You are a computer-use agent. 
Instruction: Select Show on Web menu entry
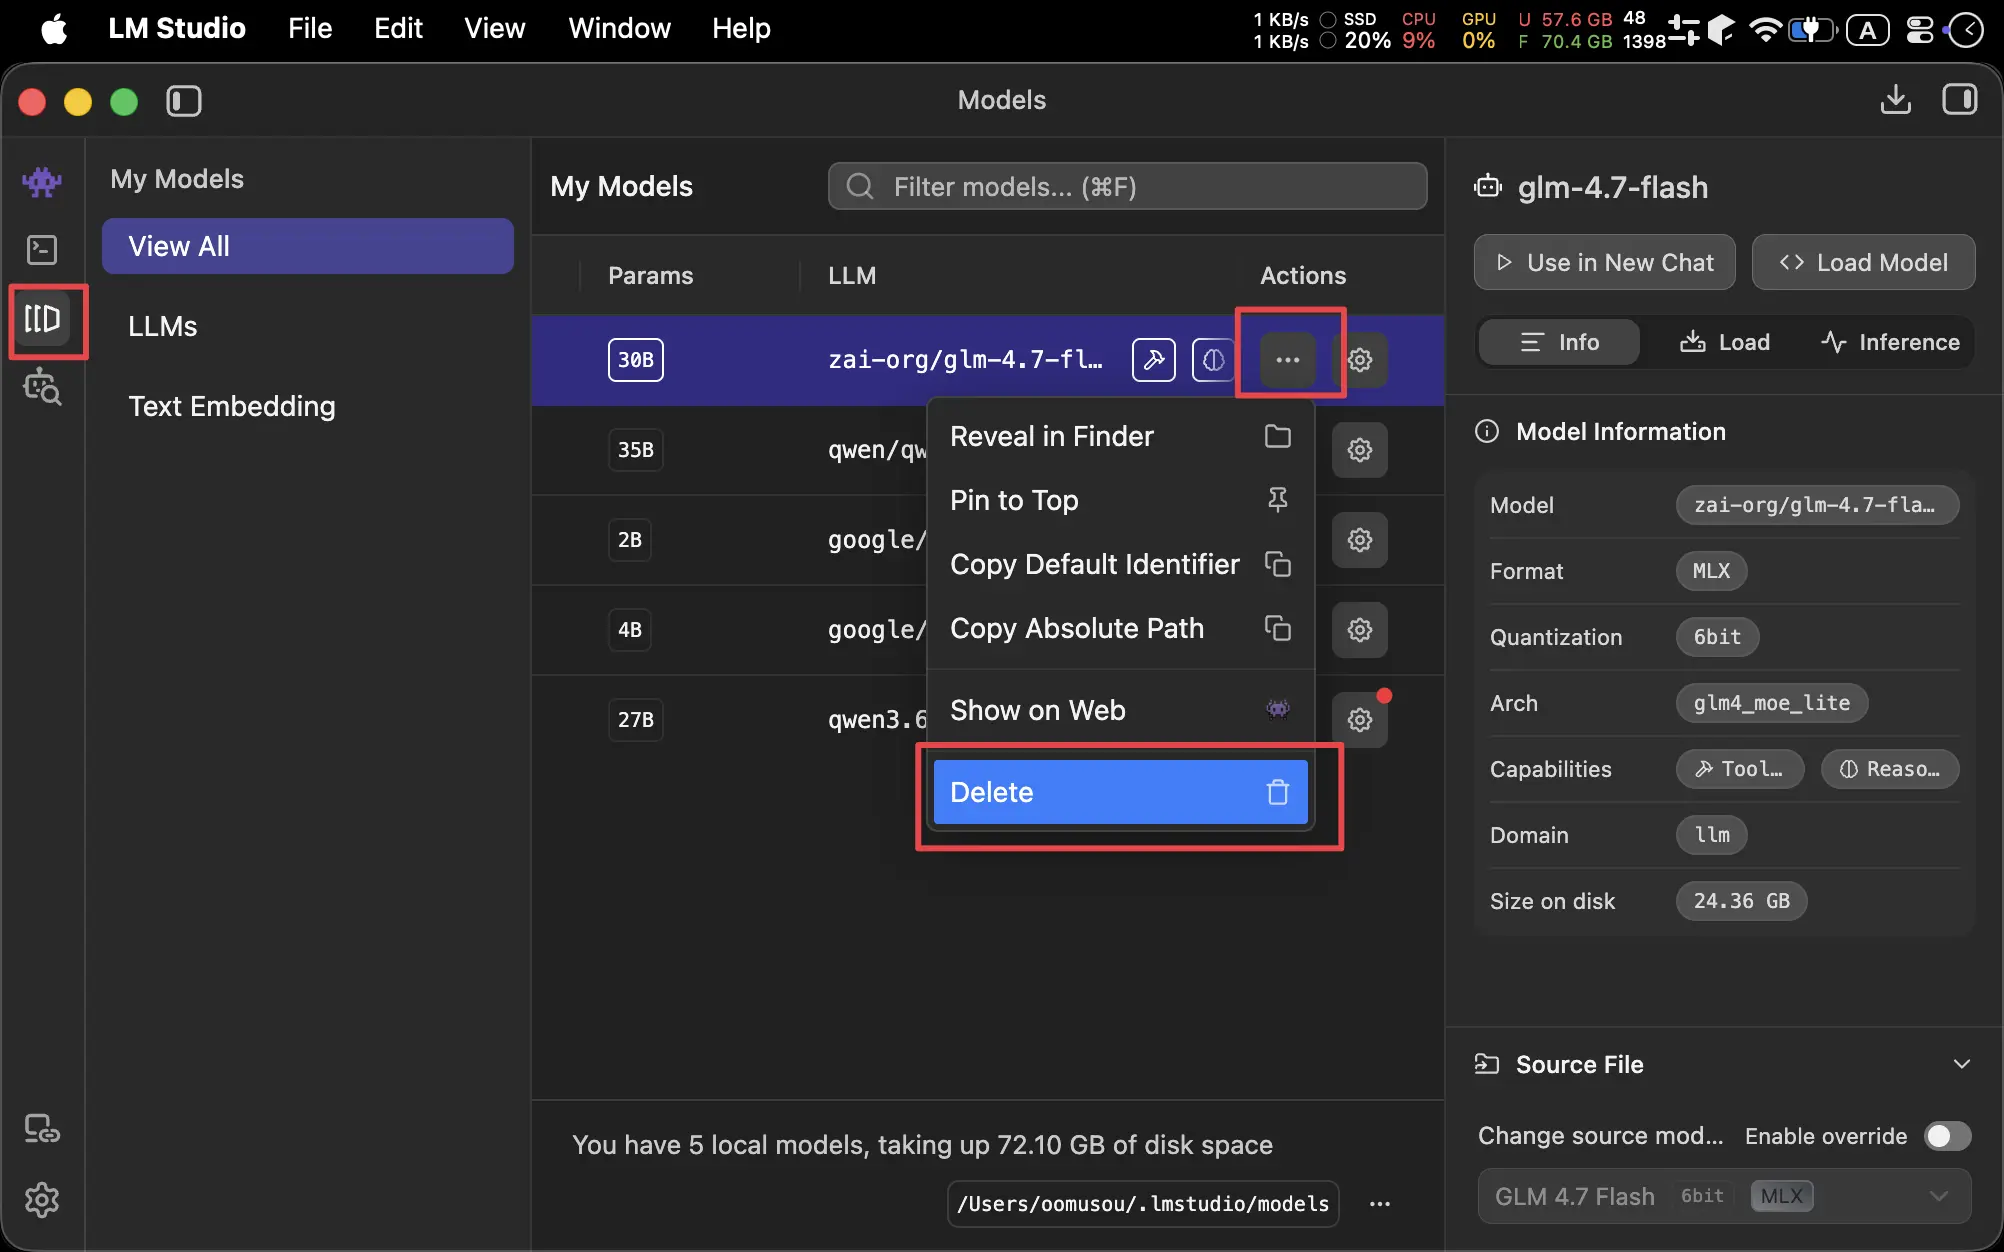coord(1120,710)
